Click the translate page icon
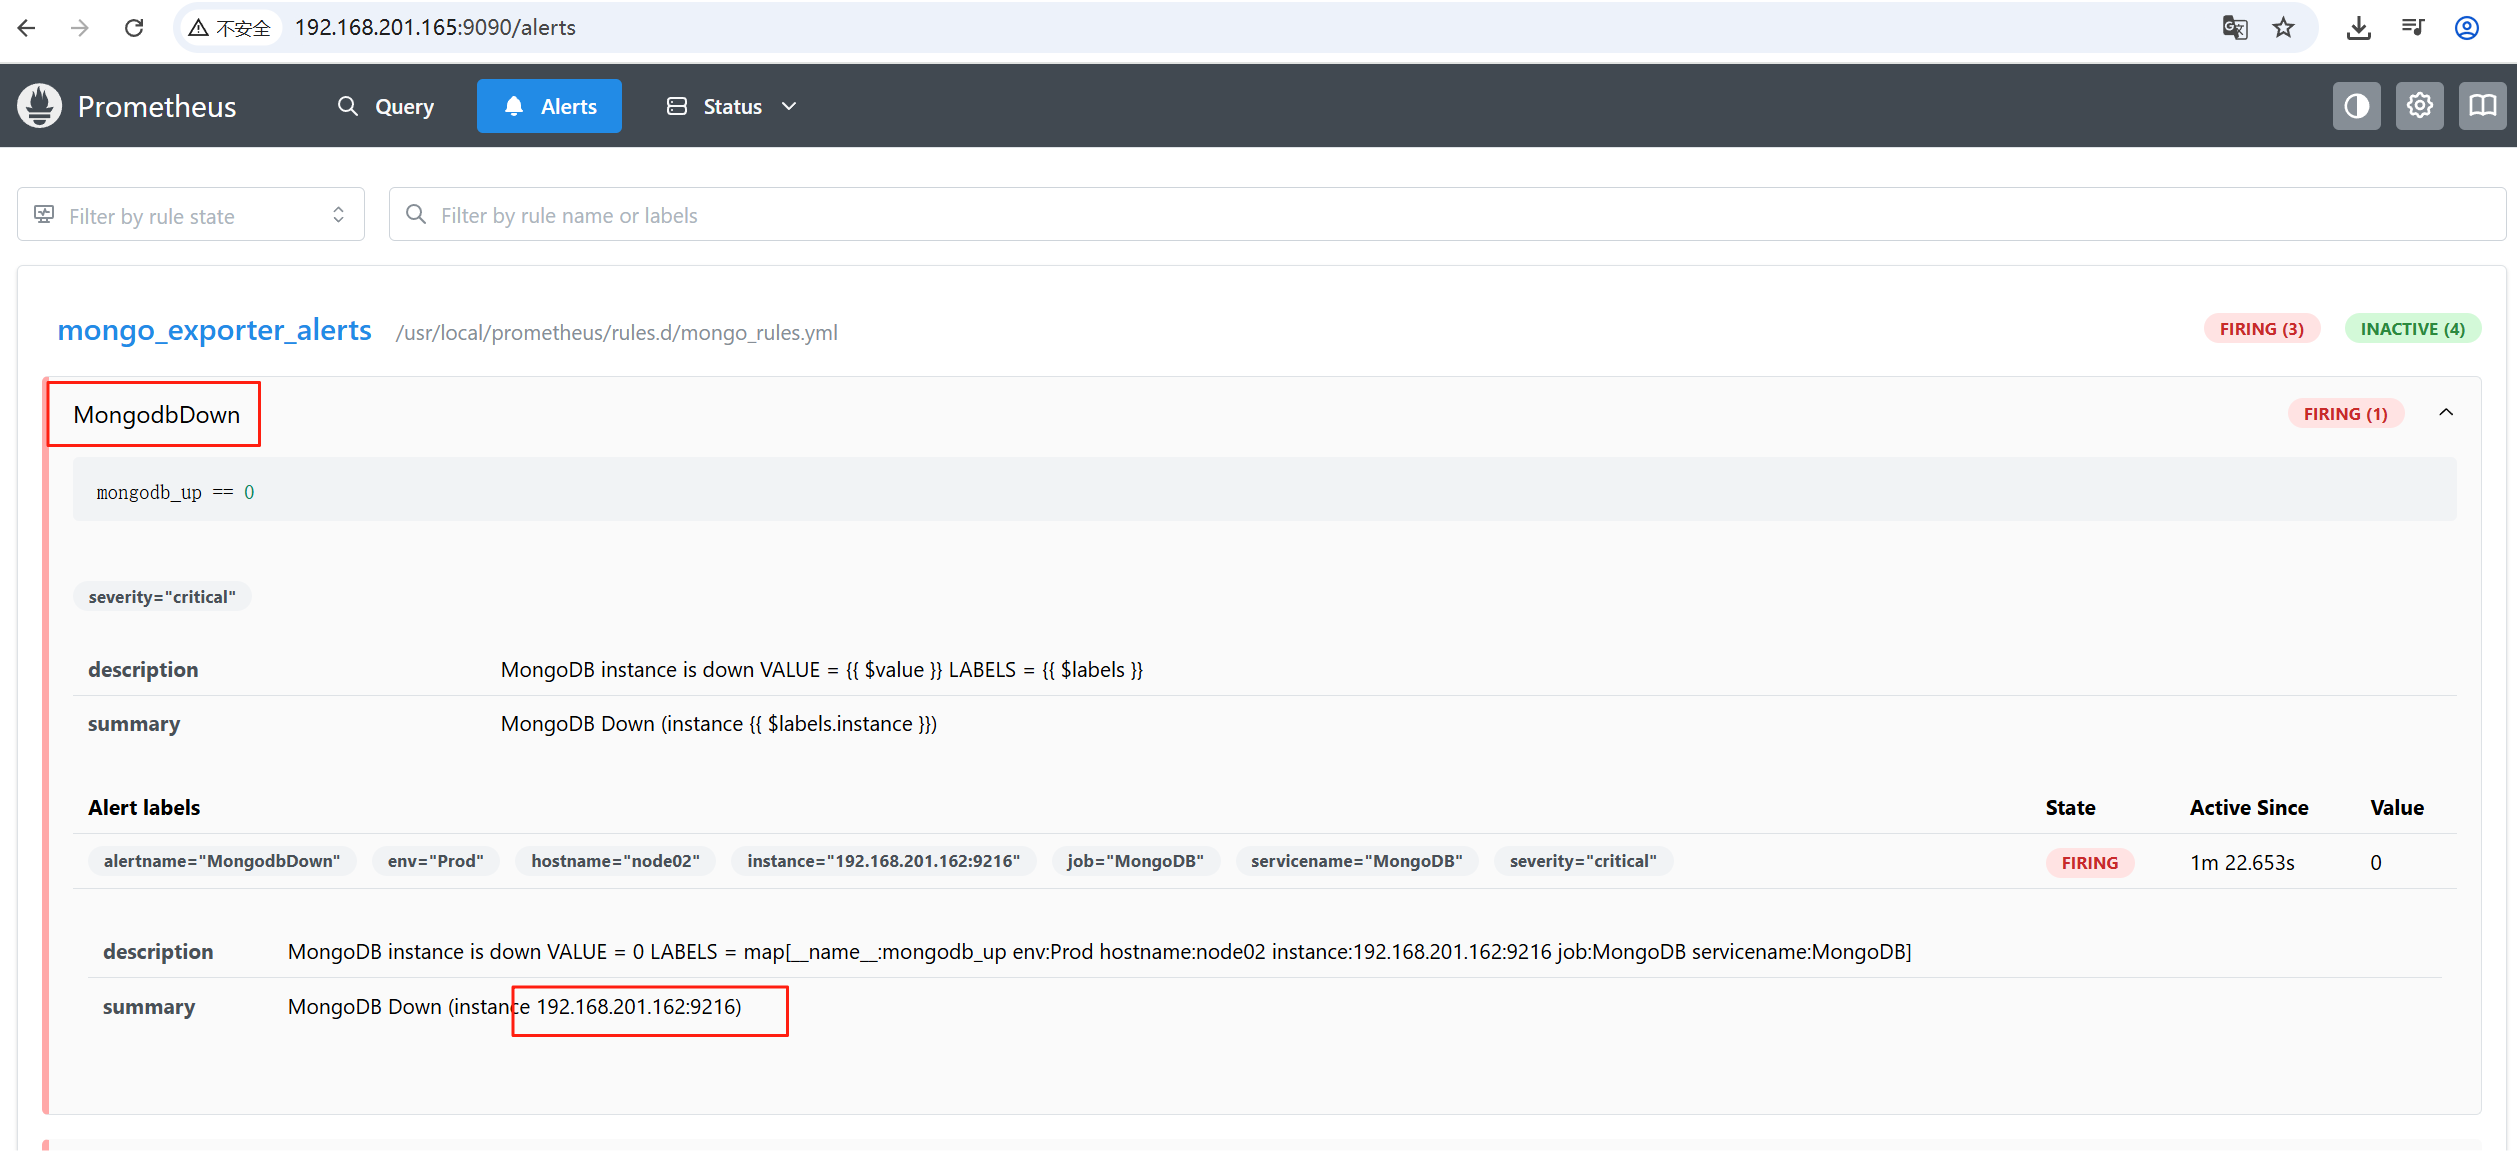The height and width of the screenshot is (1151, 2517). (x=2234, y=28)
